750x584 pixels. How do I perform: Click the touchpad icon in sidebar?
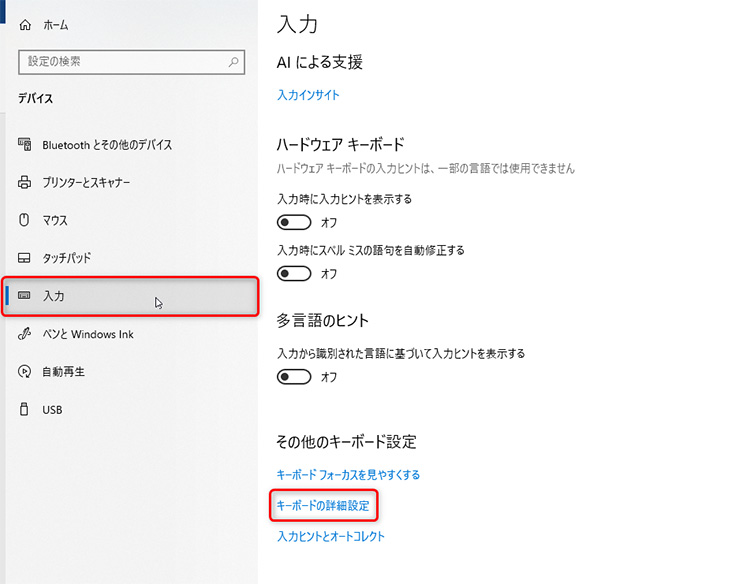tap(25, 258)
